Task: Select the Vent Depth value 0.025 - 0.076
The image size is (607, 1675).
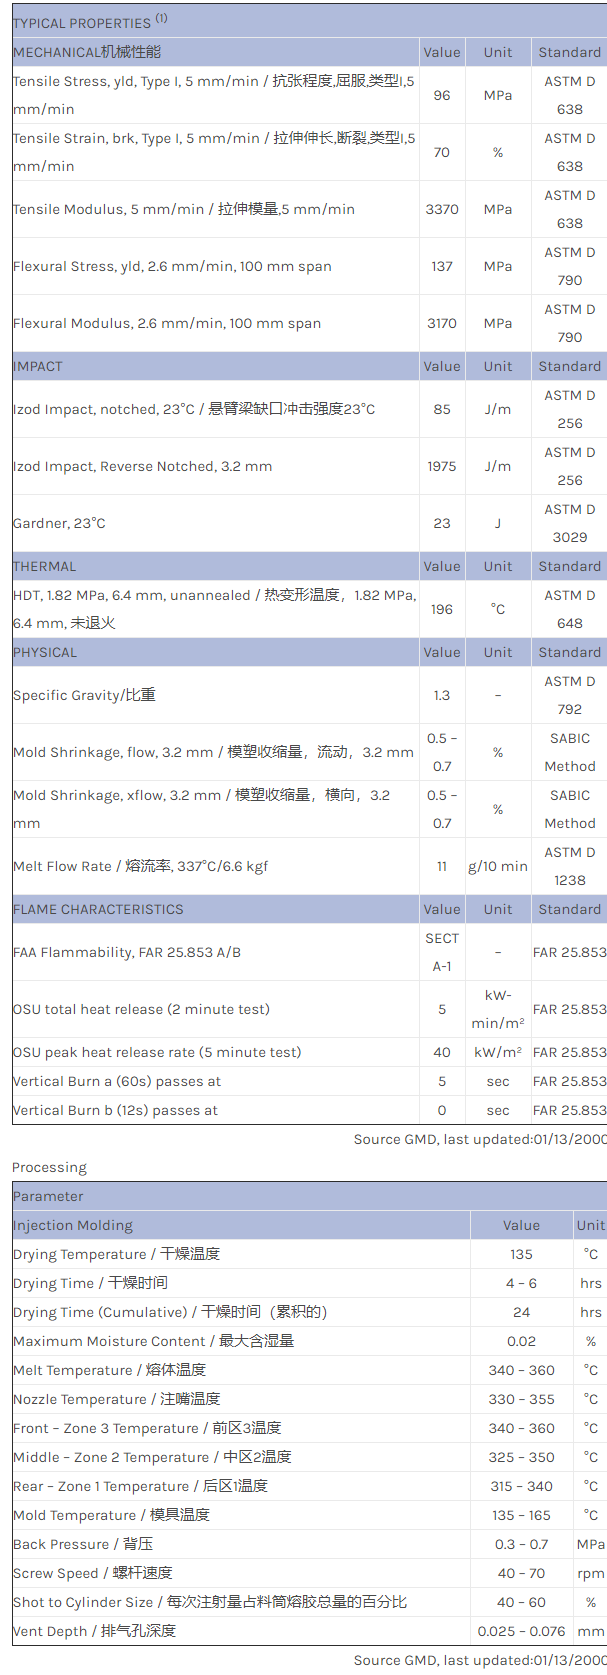Action: point(521,1631)
